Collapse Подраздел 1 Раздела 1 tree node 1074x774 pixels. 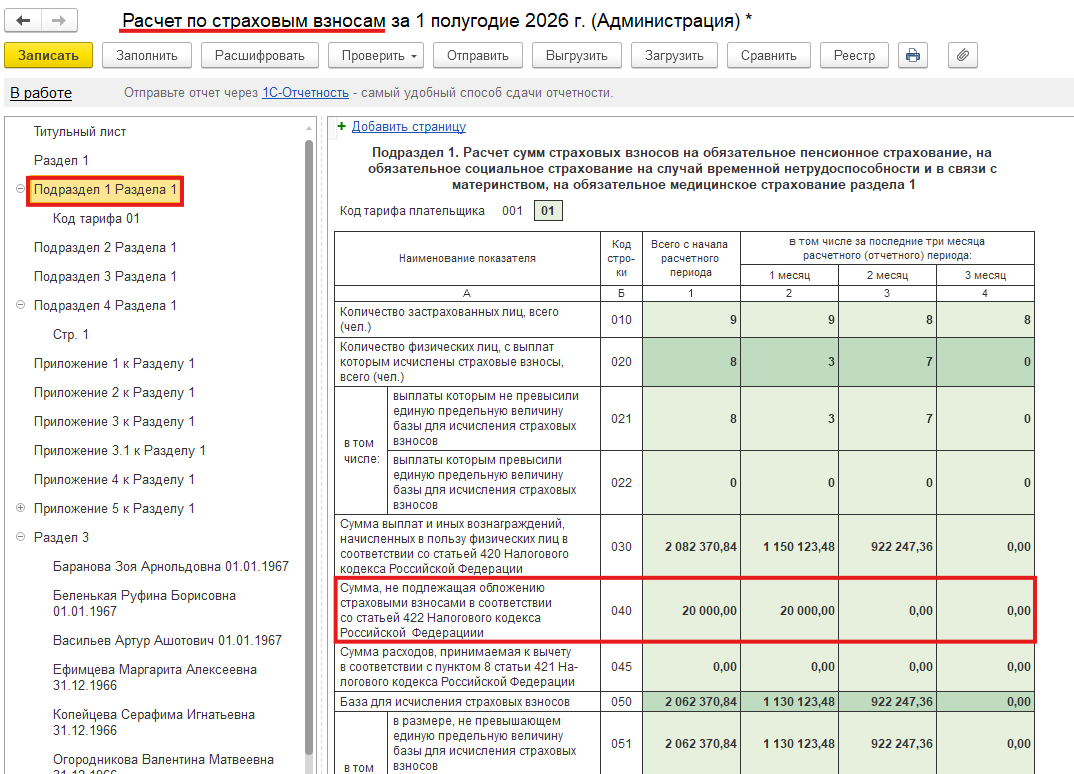click(21, 189)
